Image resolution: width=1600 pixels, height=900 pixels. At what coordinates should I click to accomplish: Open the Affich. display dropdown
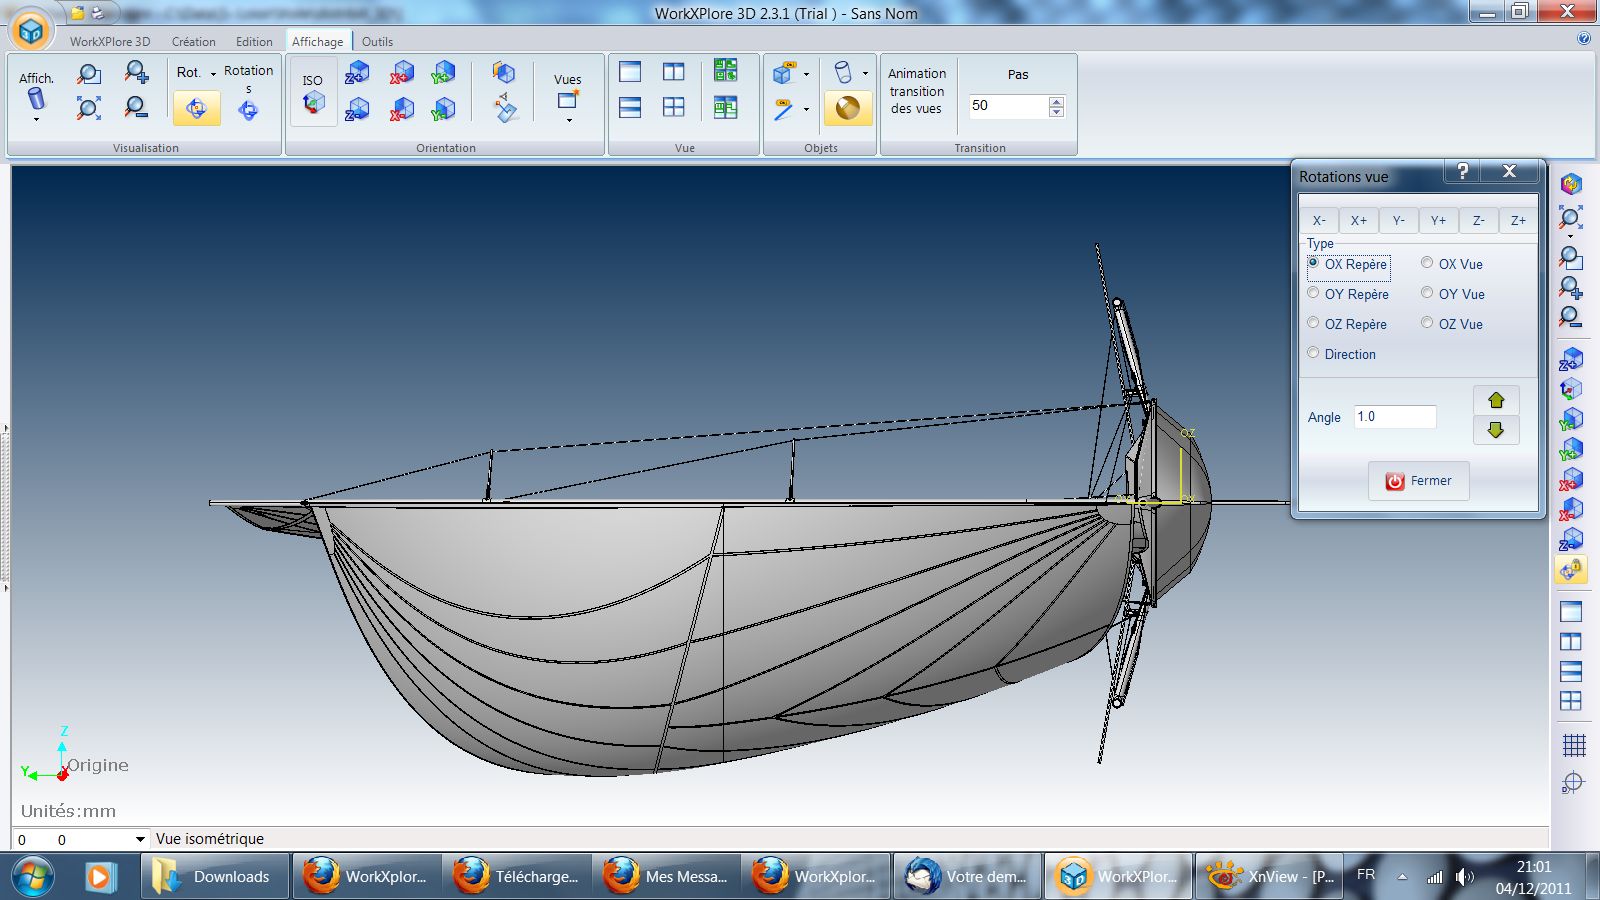(x=36, y=119)
